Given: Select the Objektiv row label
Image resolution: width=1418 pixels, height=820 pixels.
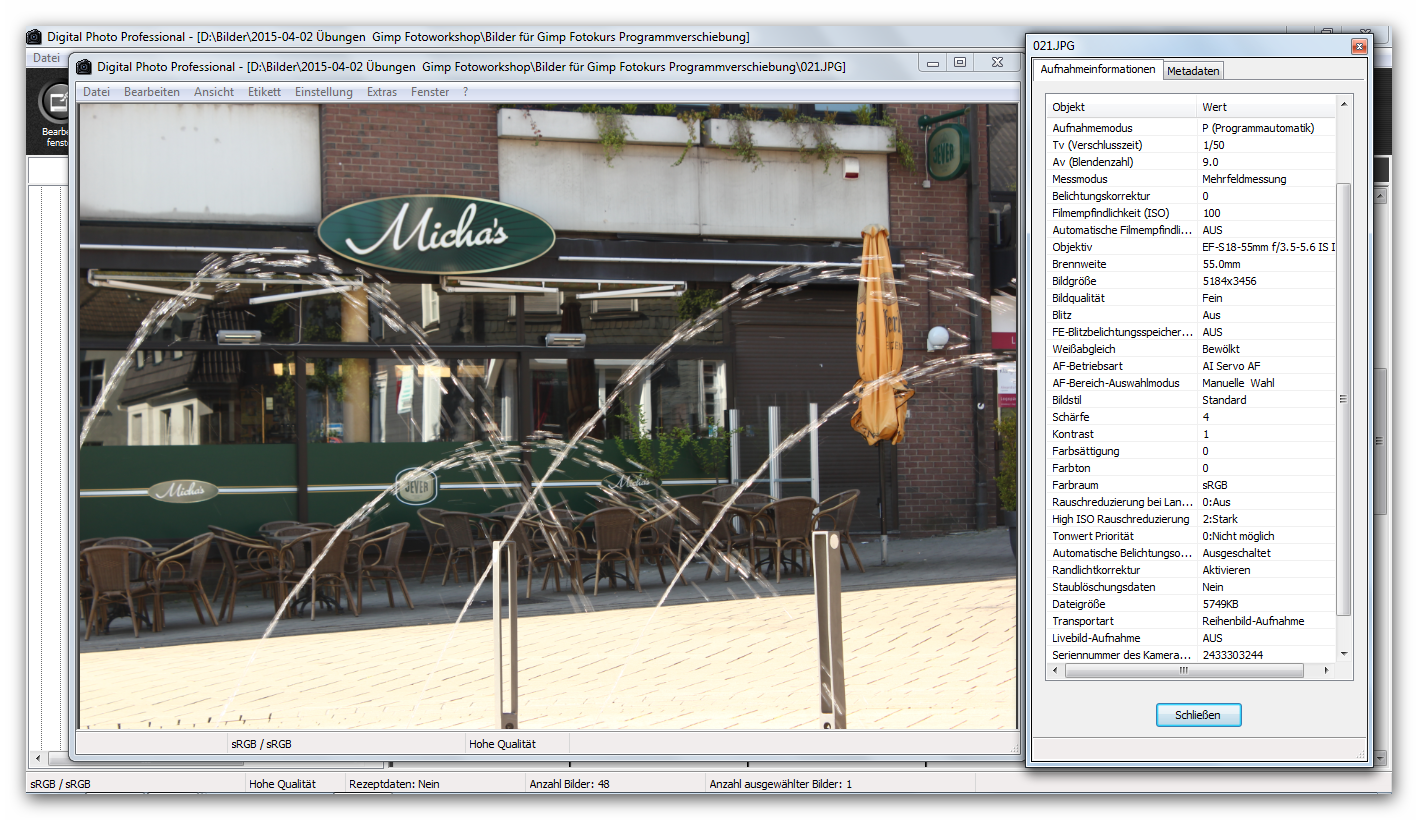Looking at the screenshot, I should [x=1072, y=247].
